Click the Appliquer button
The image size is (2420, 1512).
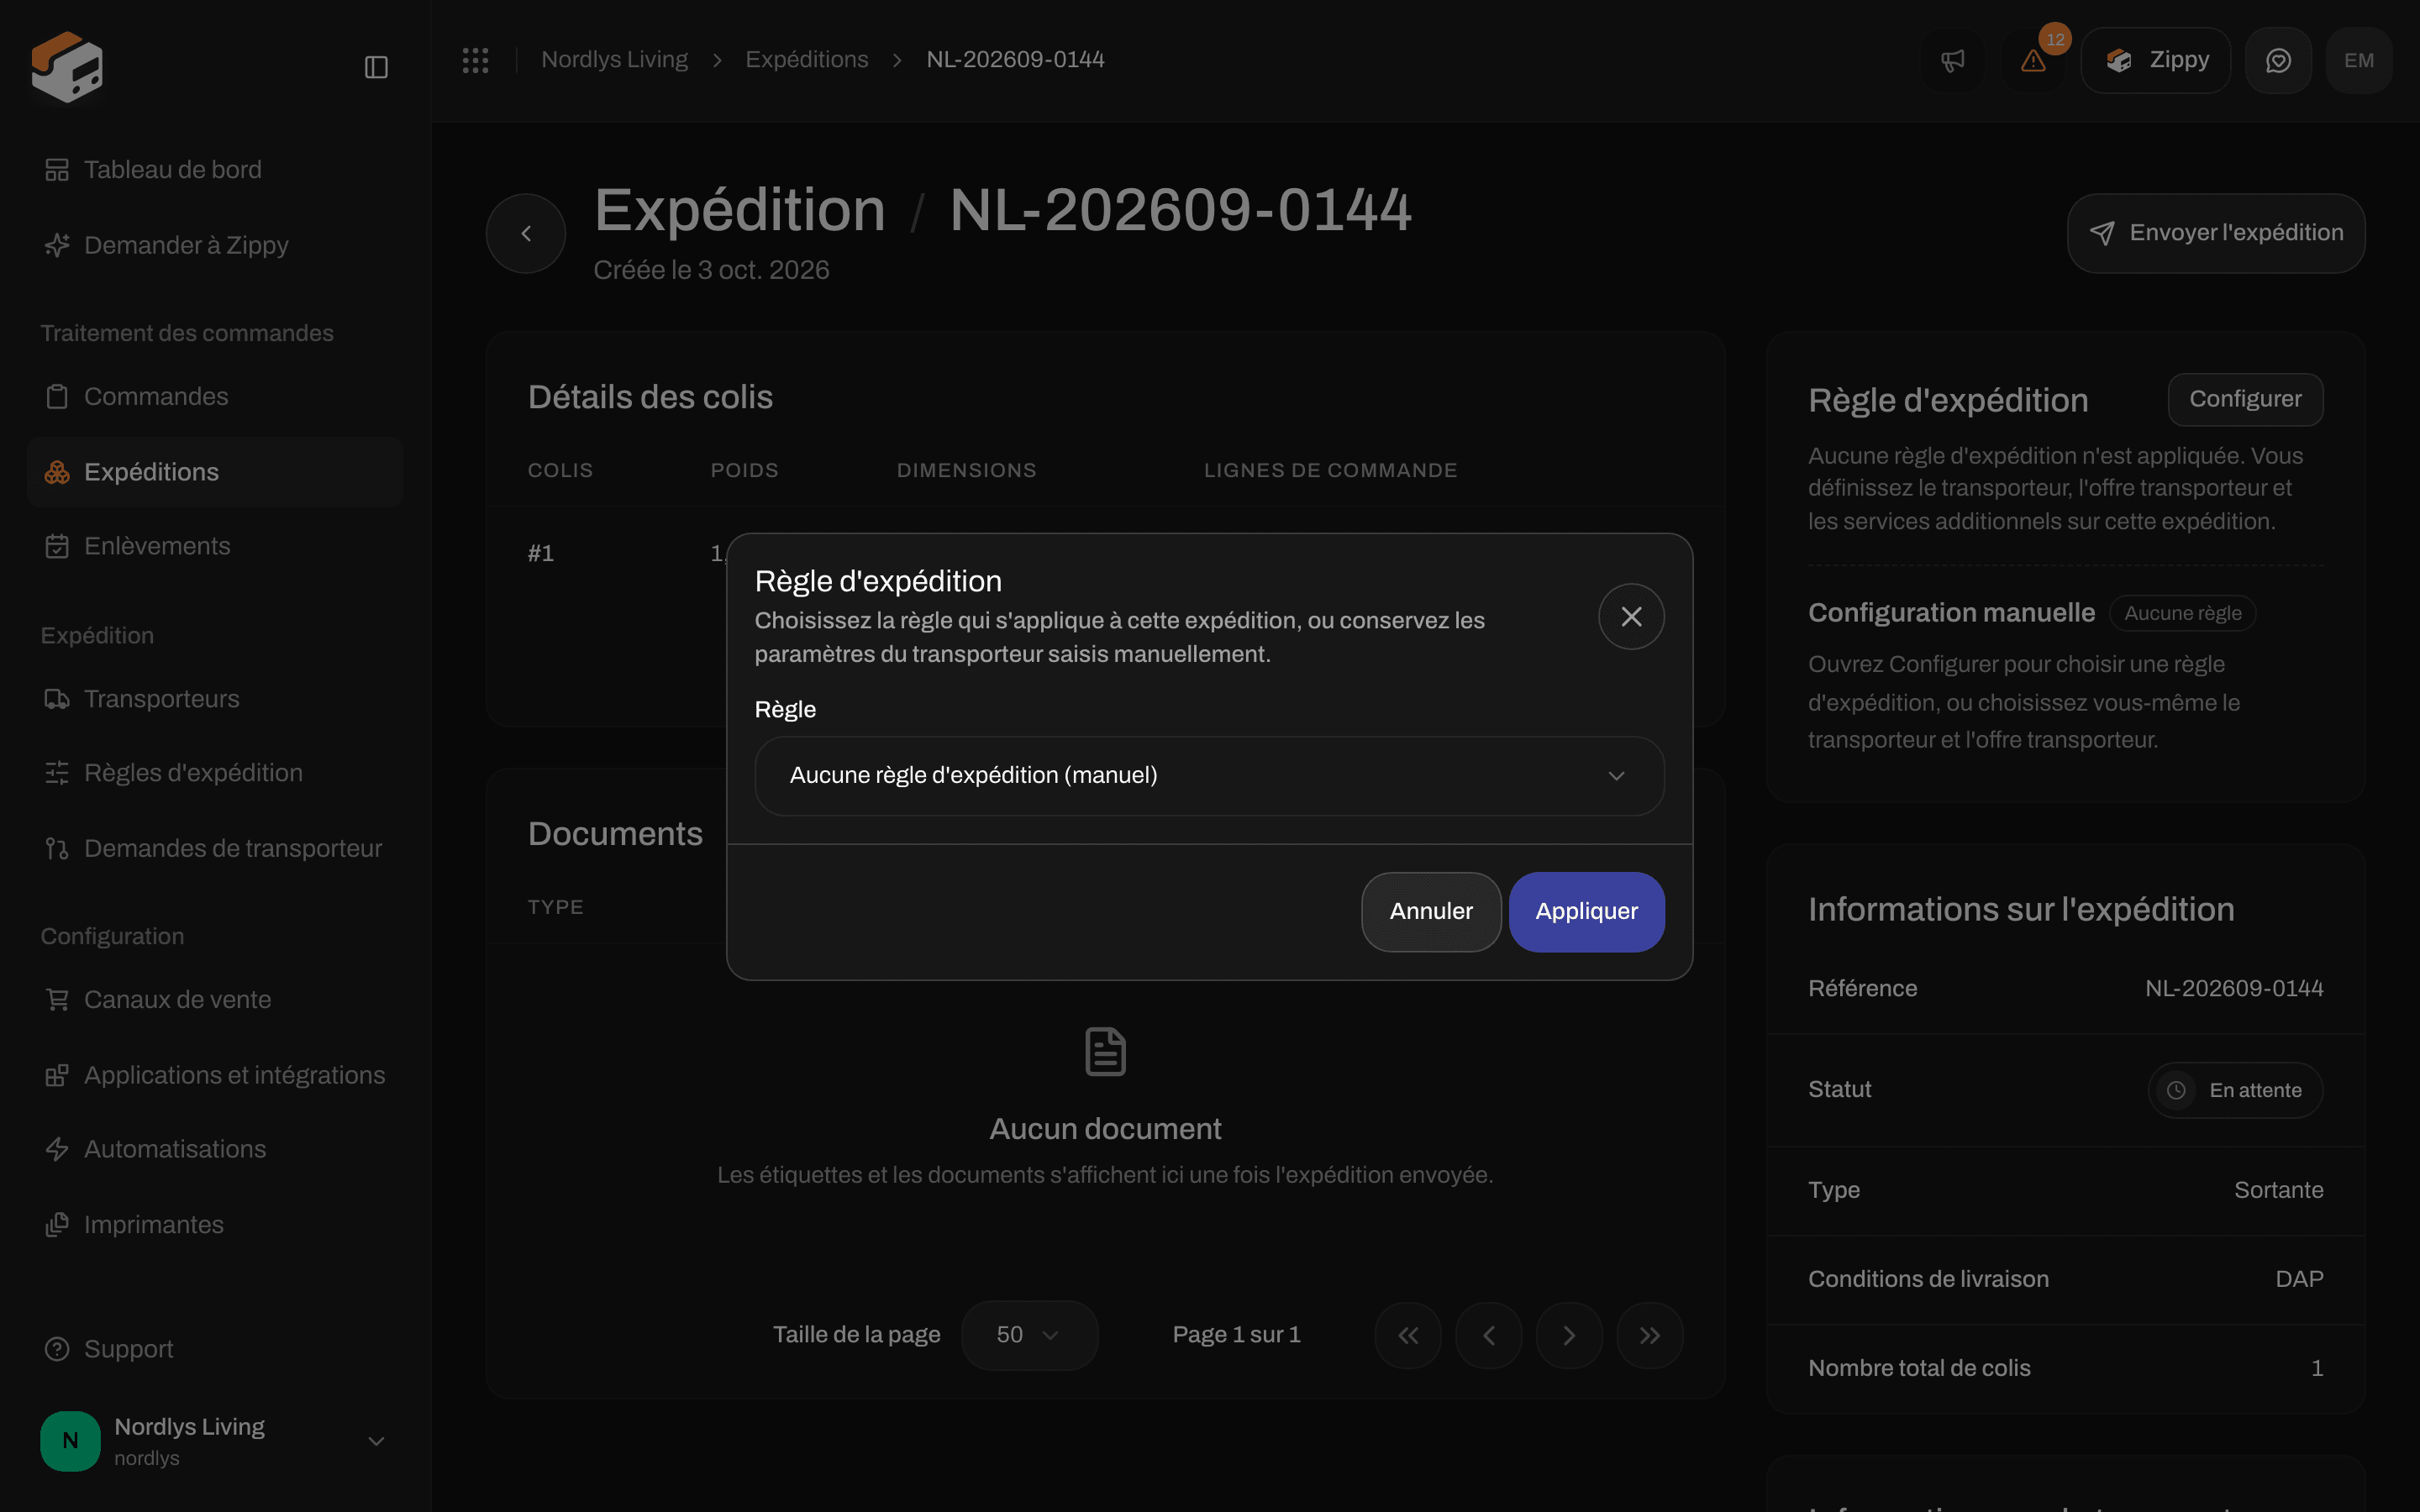click(x=1586, y=911)
